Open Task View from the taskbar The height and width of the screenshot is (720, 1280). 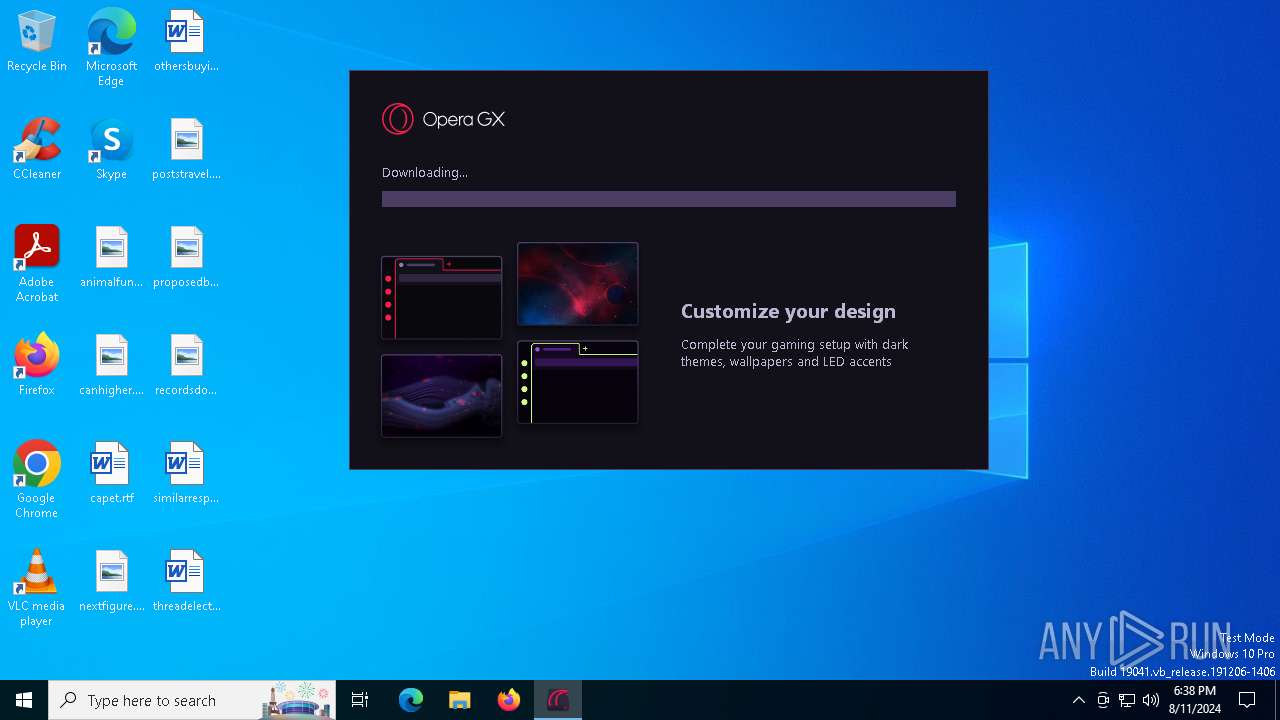click(x=360, y=700)
